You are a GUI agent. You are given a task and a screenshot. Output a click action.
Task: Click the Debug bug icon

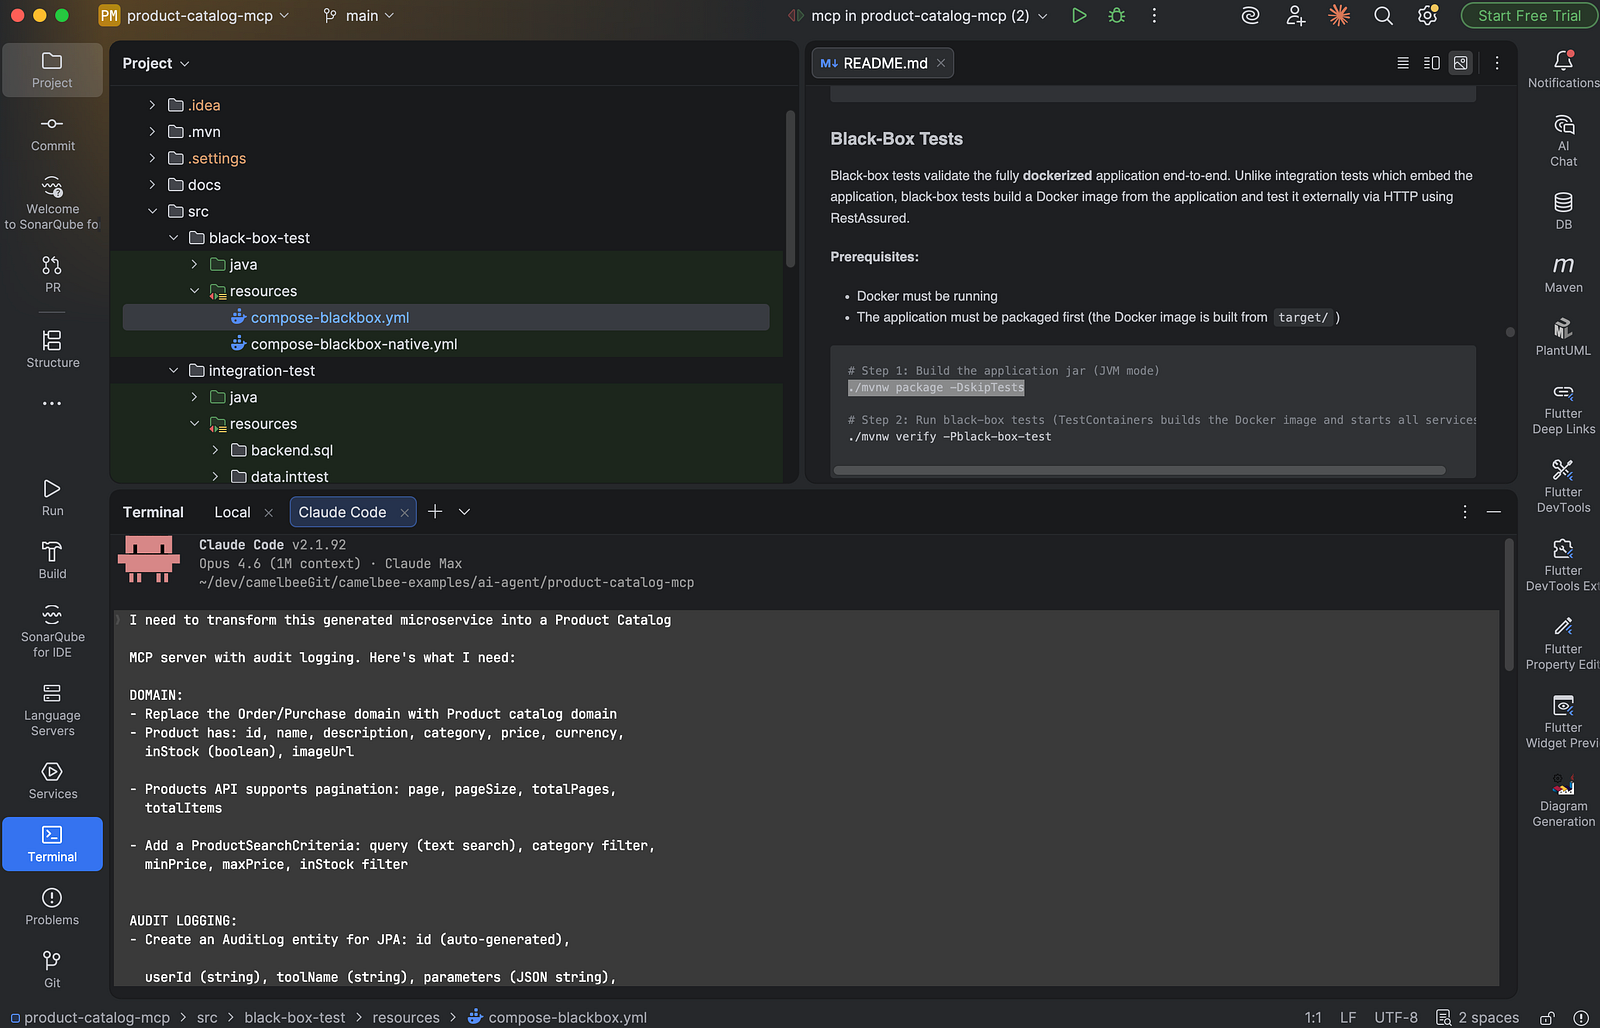click(x=1117, y=16)
